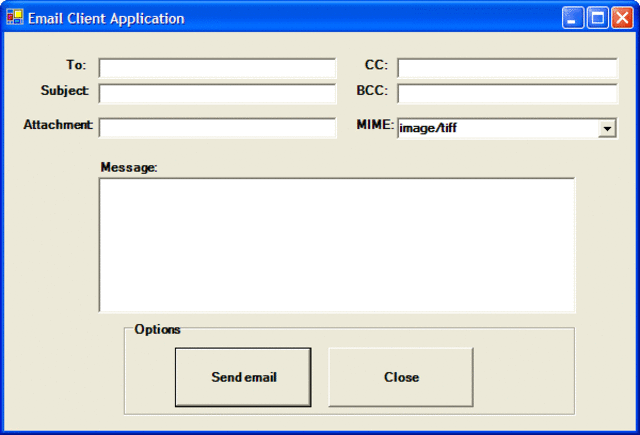The image size is (640, 435).
Task: Open the MIME type dropdown arrow
Action: coord(607,129)
